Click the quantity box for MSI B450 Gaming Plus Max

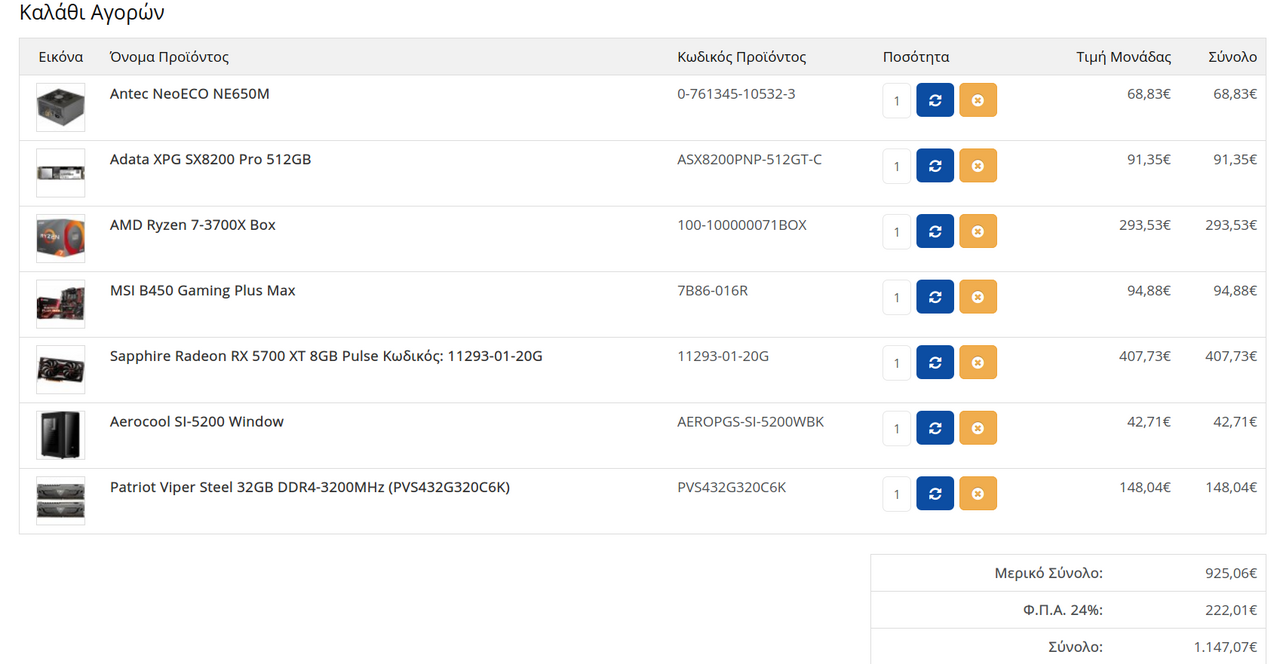coord(897,297)
